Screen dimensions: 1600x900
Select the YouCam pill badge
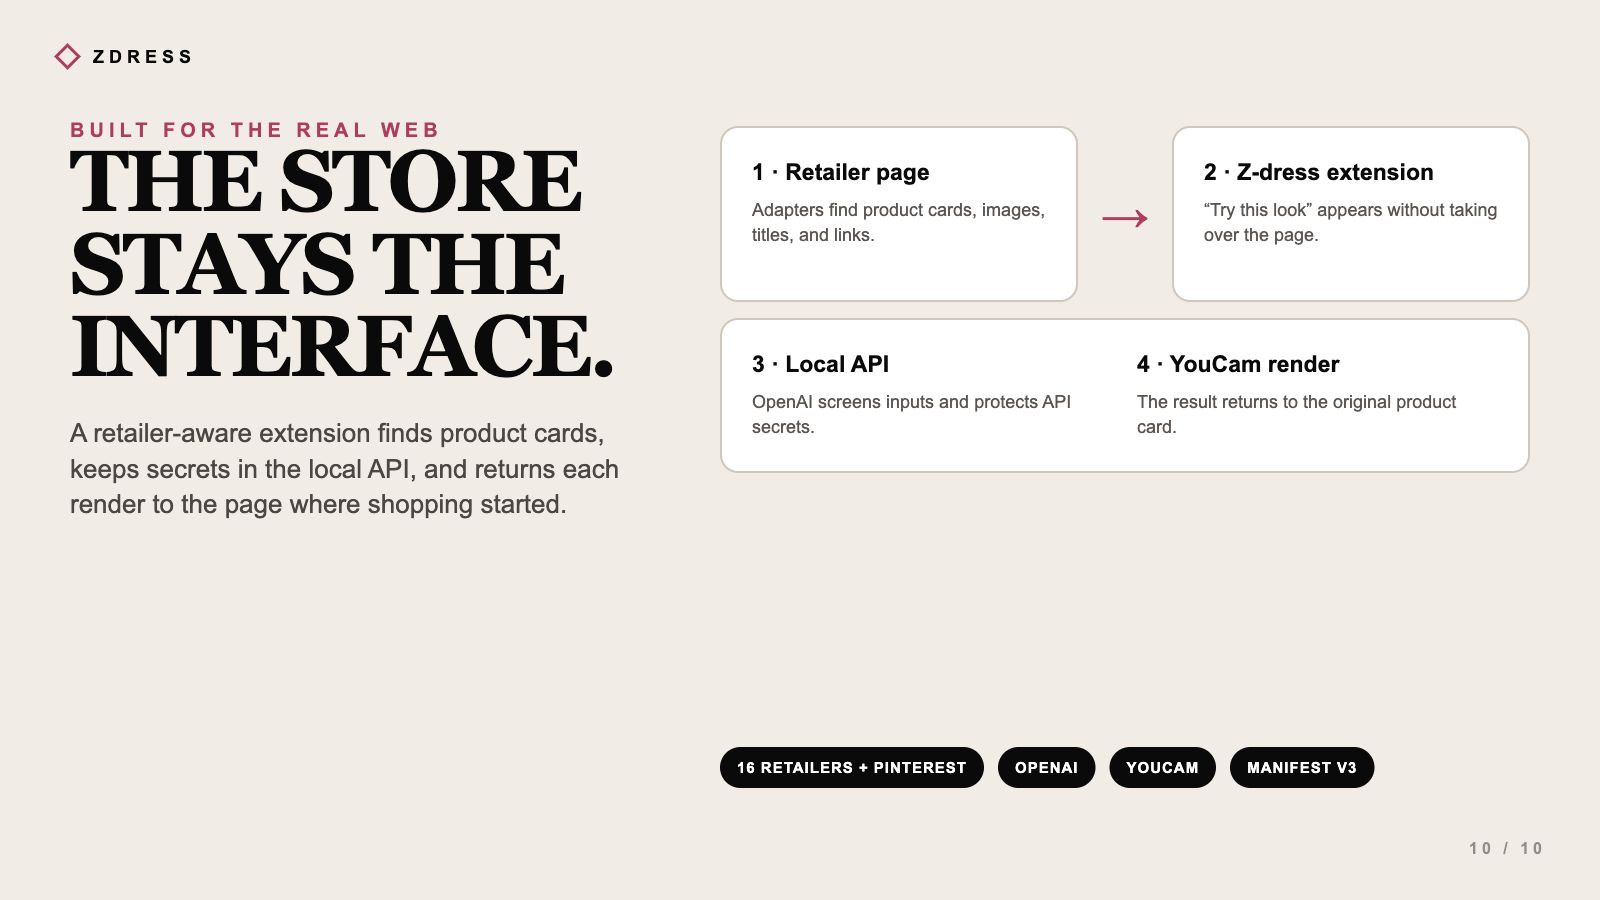pos(1162,767)
